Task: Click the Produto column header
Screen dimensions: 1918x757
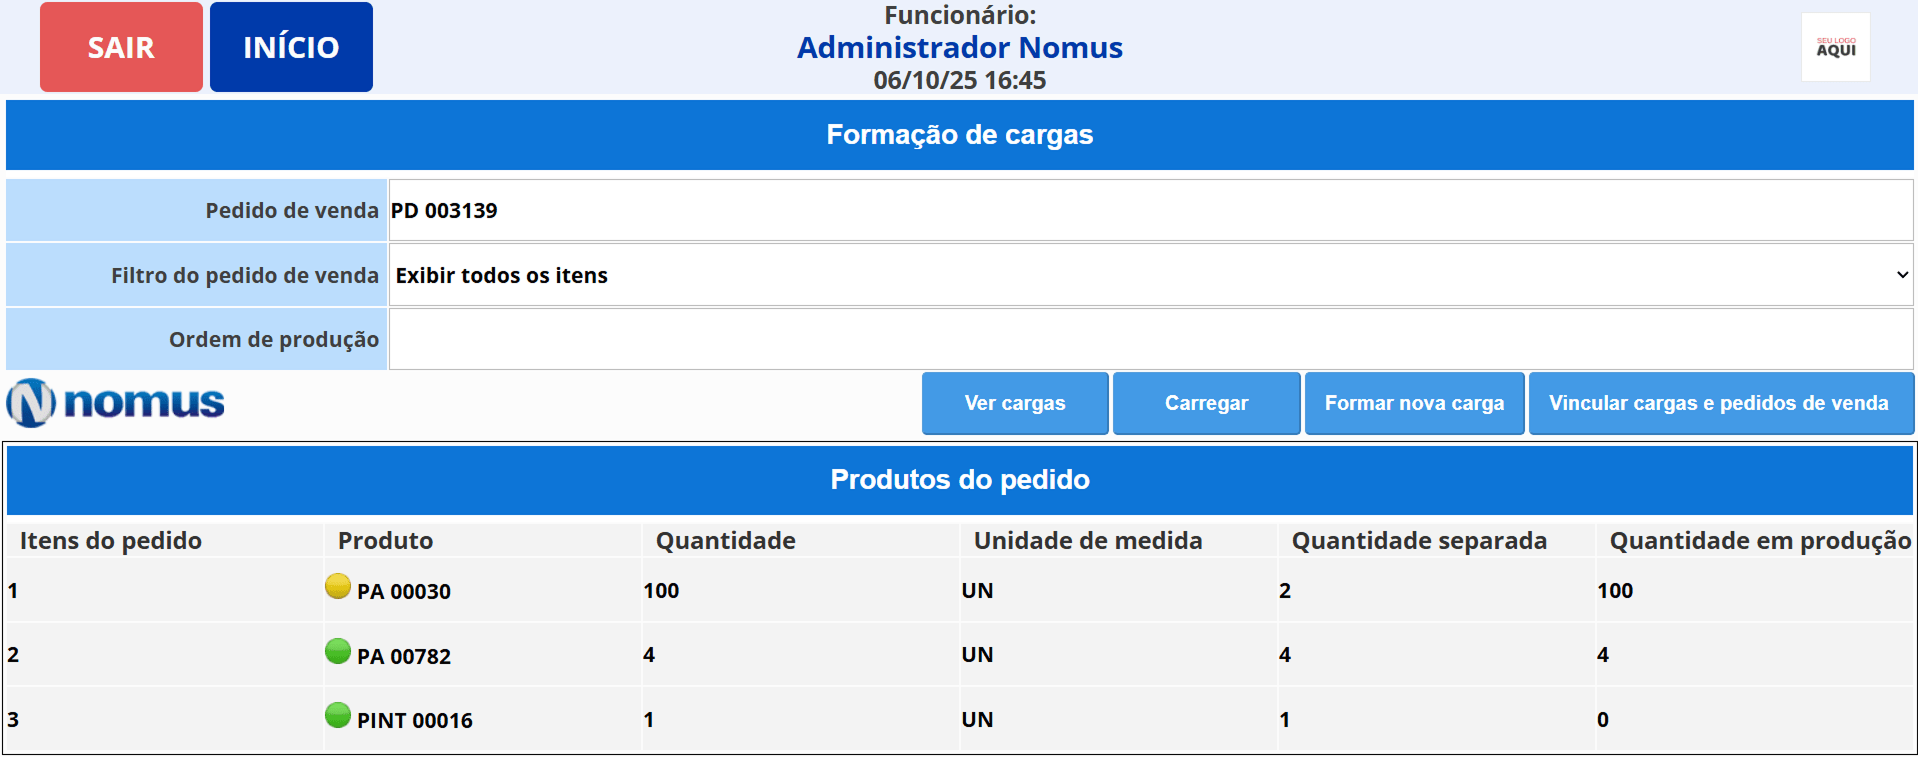Action: click(x=385, y=541)
